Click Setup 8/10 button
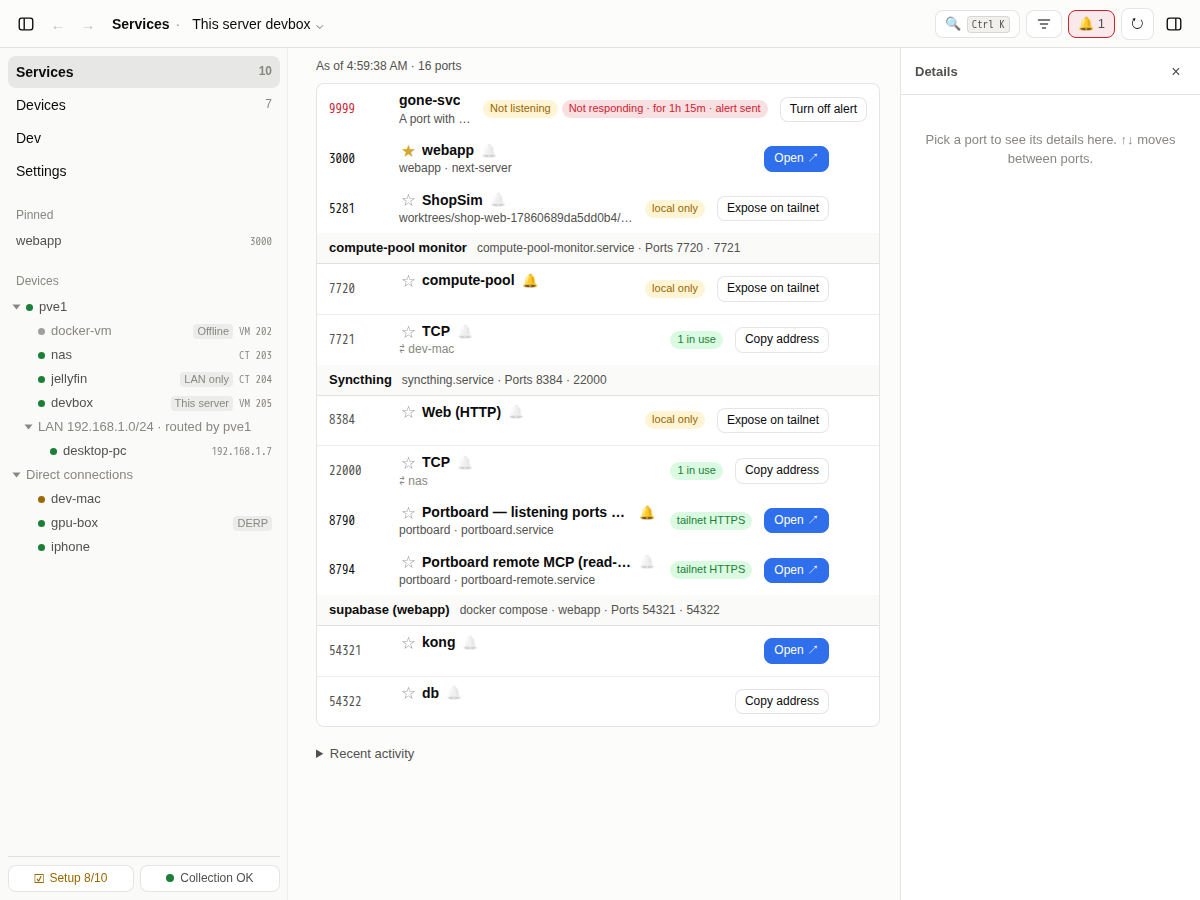The image size is (1200, 900). [x=71, y=878]
